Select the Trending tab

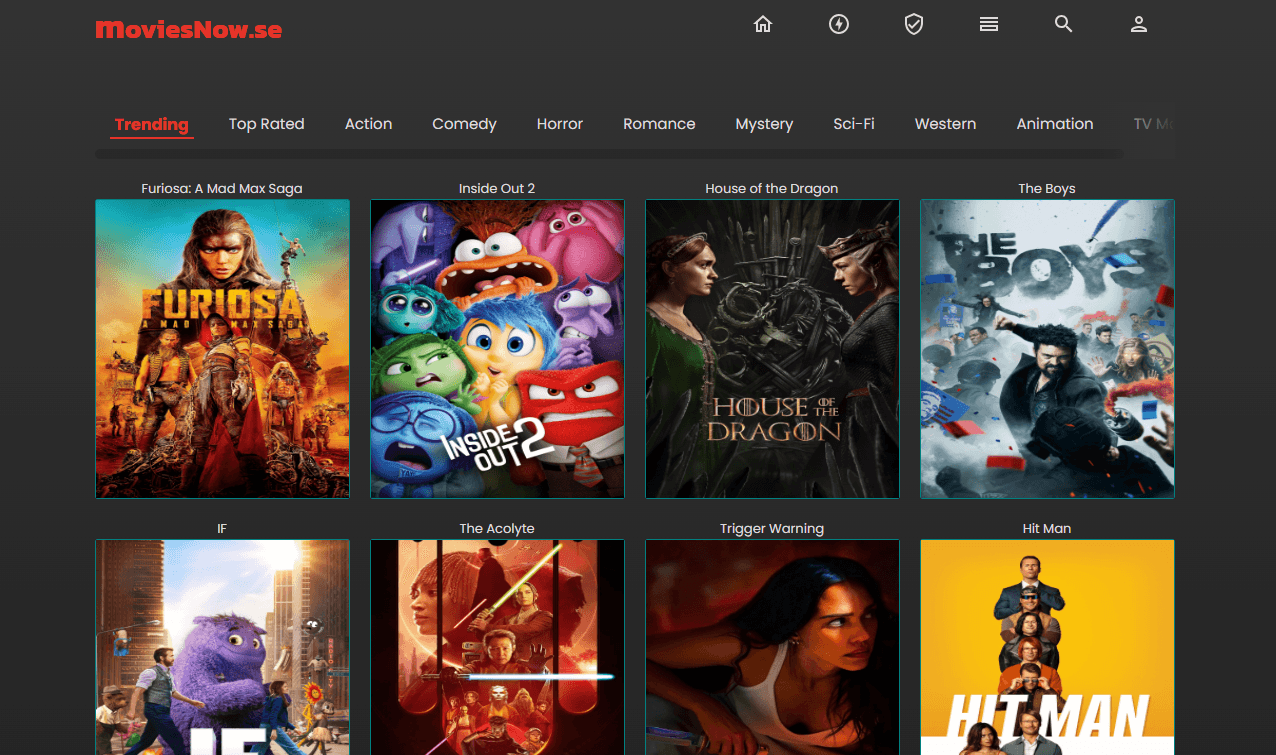pos(151,124)
